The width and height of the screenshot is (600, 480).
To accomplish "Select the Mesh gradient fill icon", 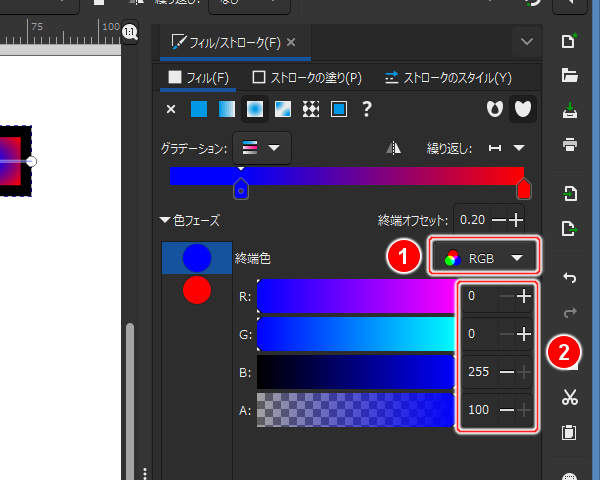I will [x=283, y=109].
